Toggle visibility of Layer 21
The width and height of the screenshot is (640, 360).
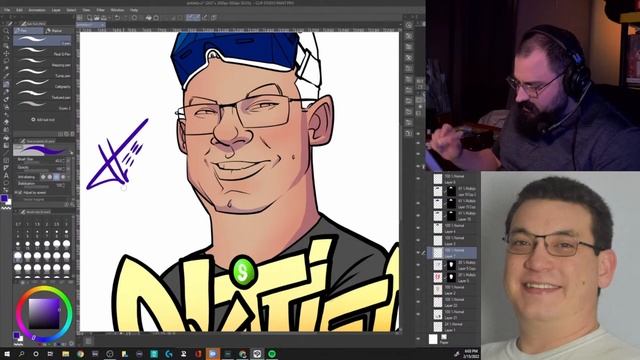tap(418, 314)
